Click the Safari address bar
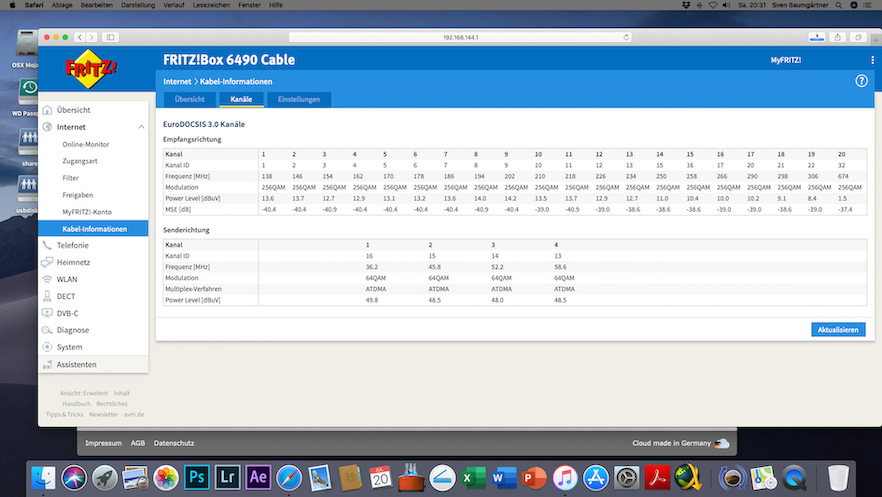Image resolution: width=882 pixels, height=497 pixels. [460, 37]
